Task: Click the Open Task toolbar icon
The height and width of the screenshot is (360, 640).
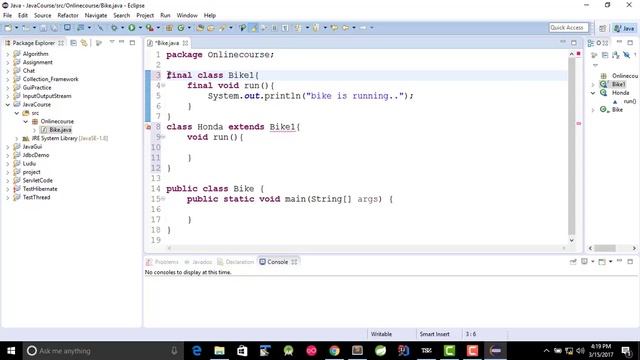Action: (211, 28)
